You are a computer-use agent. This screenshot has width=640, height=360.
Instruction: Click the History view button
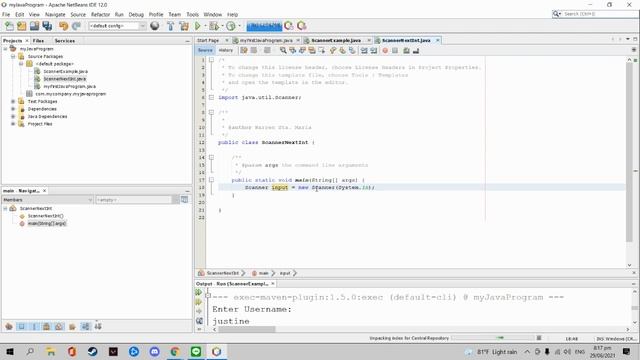click(x=226, y=50)
